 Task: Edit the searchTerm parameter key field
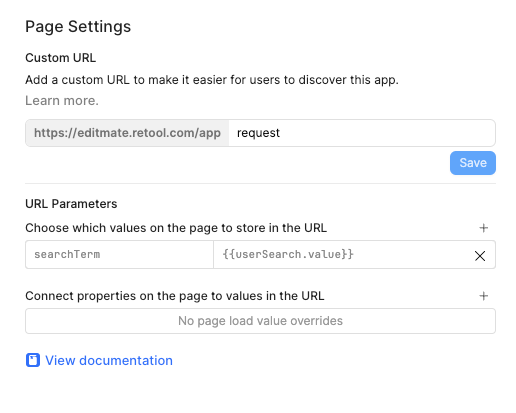click(x=119, y=254)
